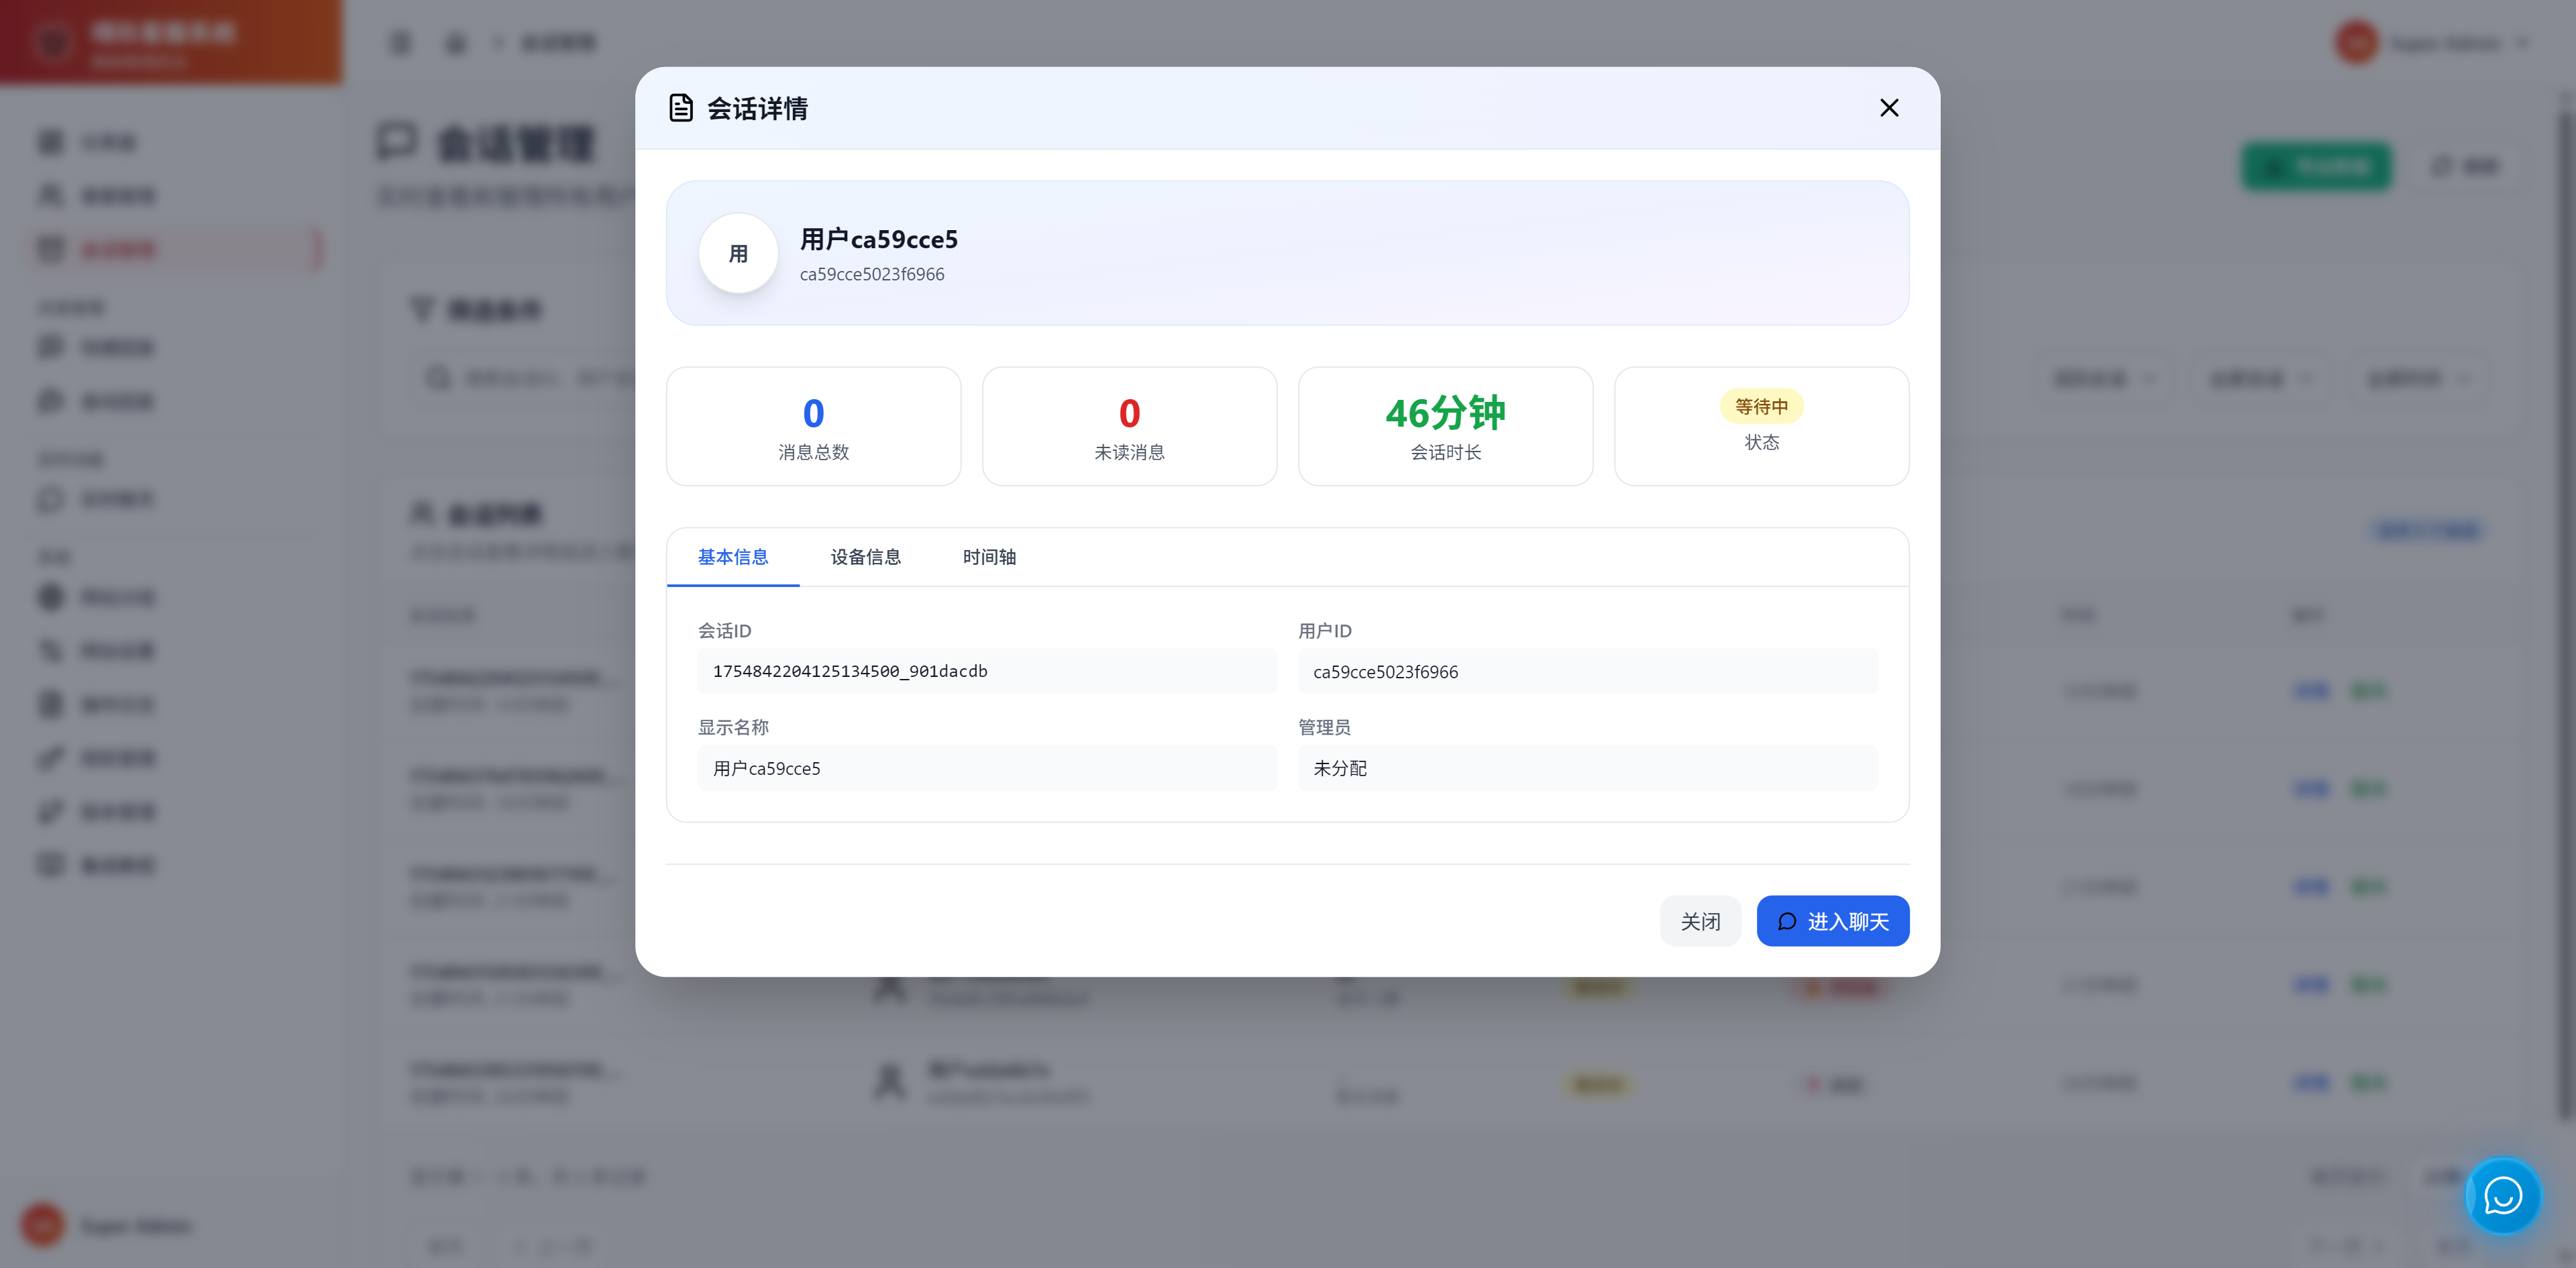Click the round 用 user avatar
The width and height of the screenshot is (2576, 1268).
[x=738, y=254]
